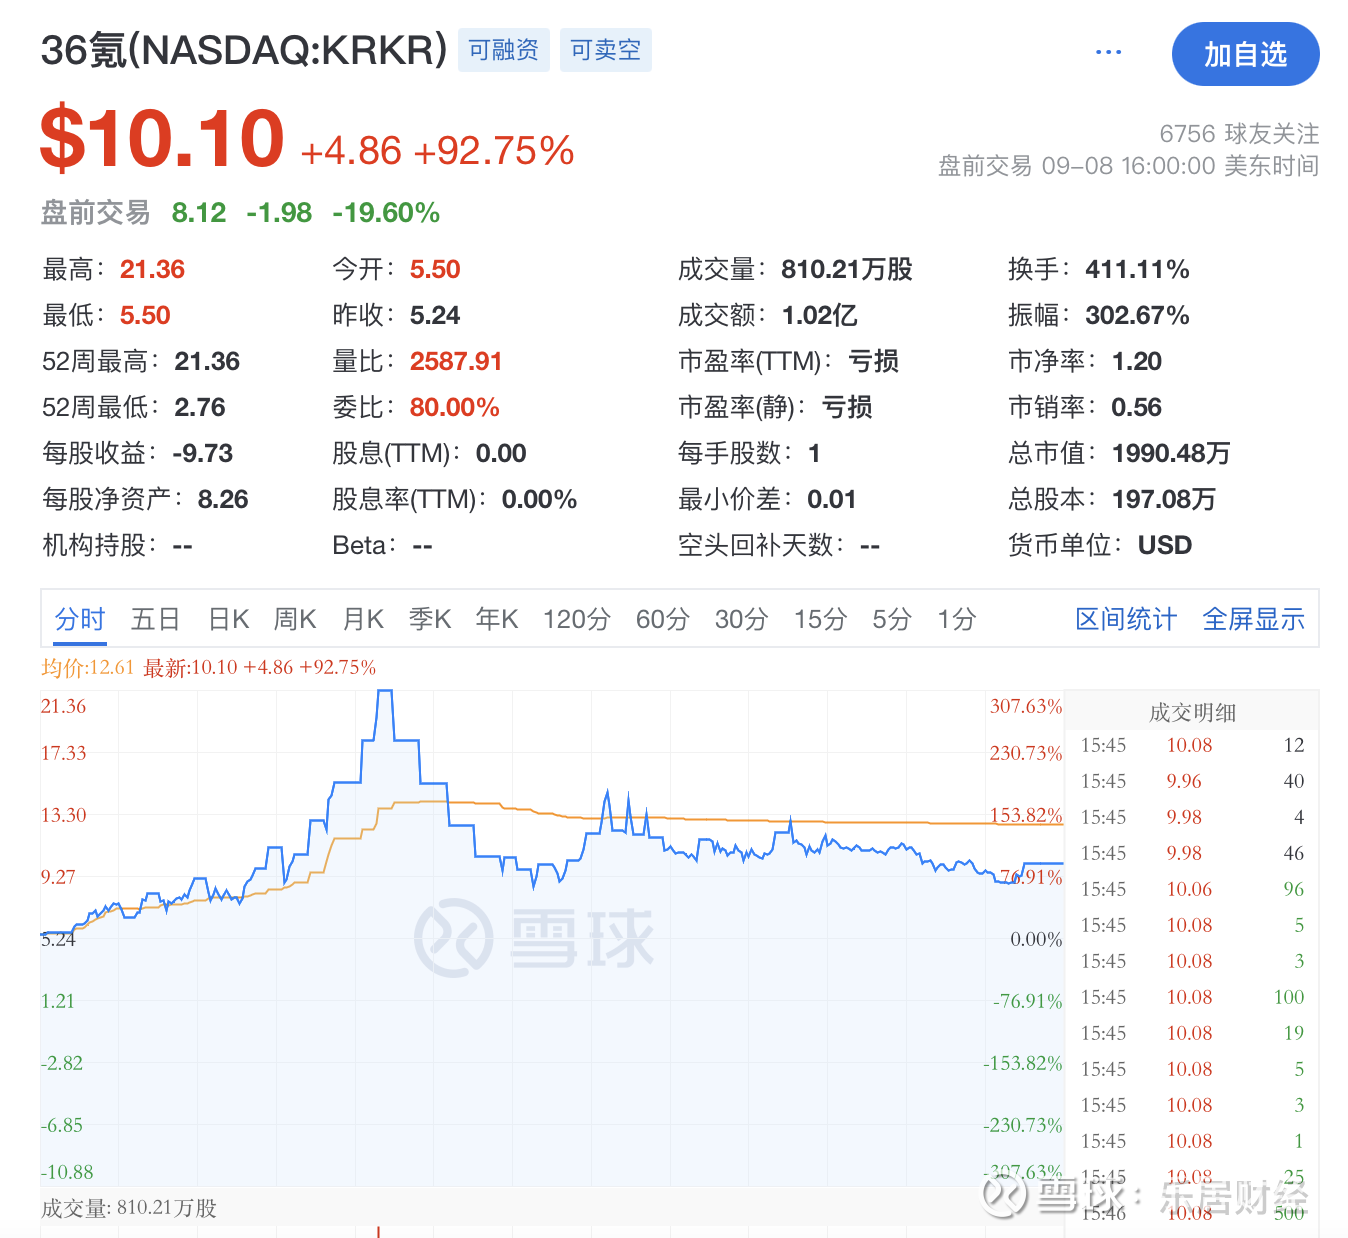Click the 每股净资产 value 8.26
This screenshot has width=1348, height=1238.
[223, 499]
